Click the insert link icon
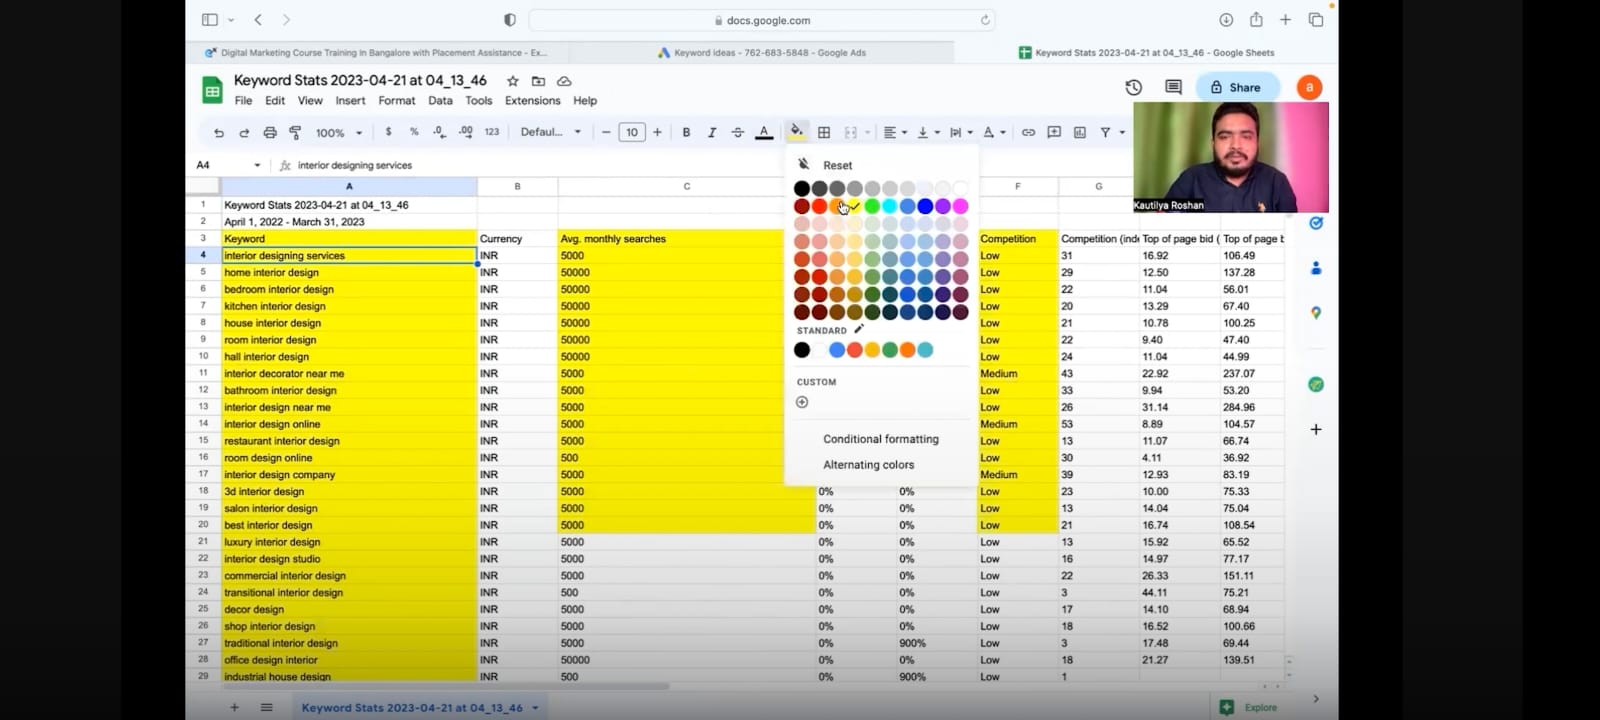This screenshot has height=720, width=1600. 1028,132
